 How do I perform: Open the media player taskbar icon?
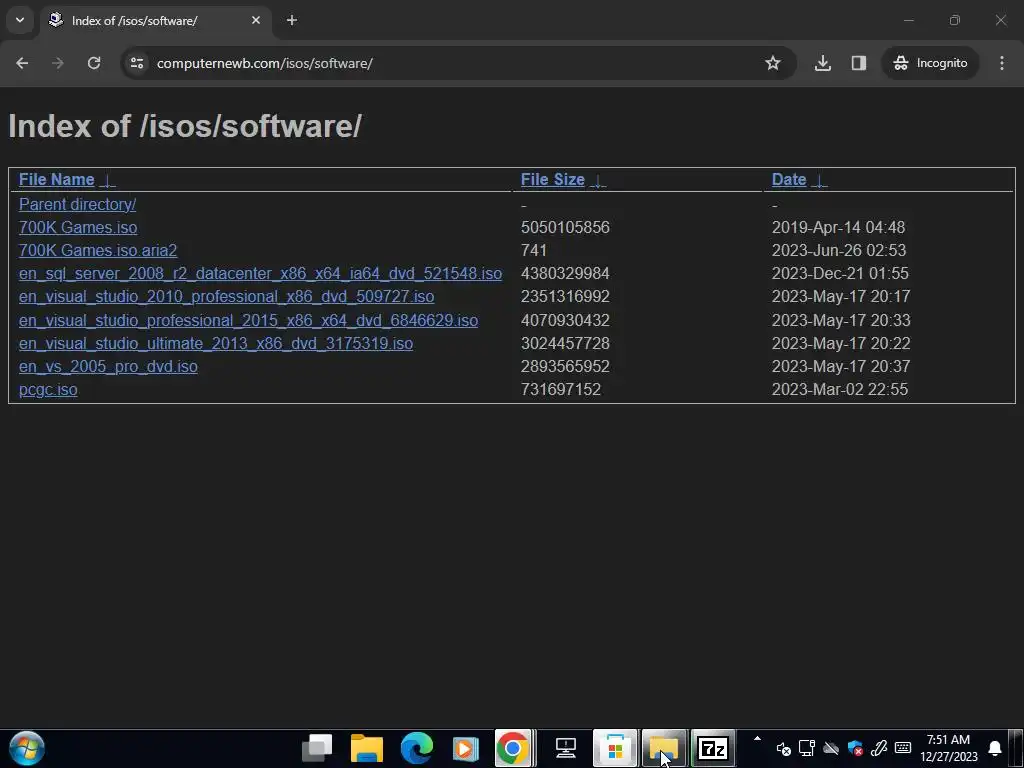point(465,748)
